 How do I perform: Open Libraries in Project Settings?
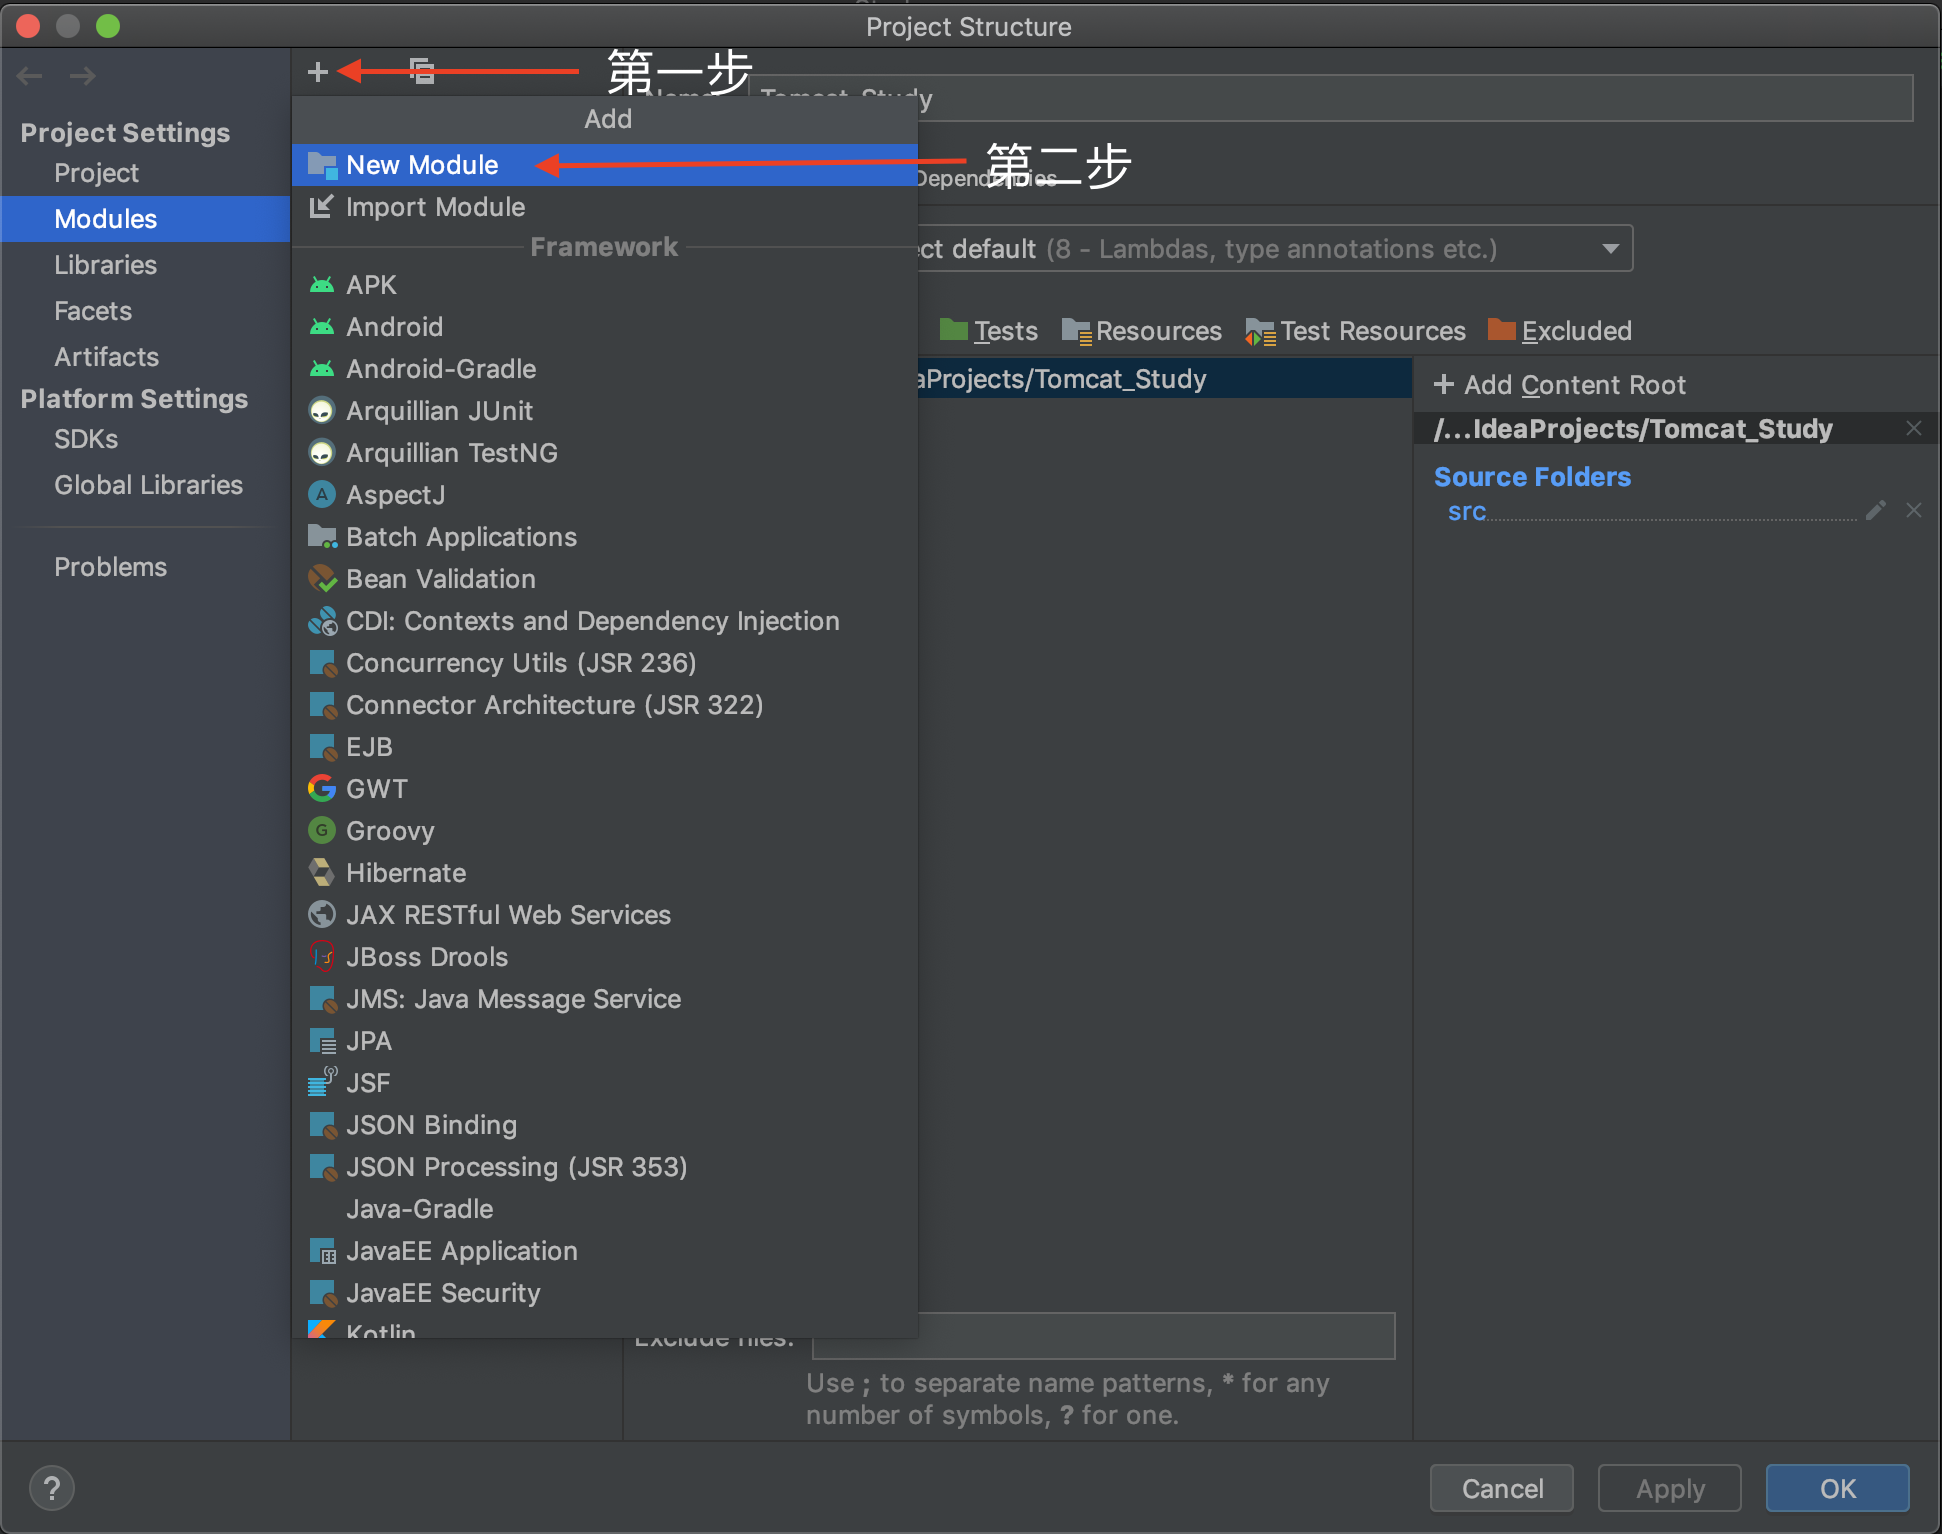click(105, 265)
